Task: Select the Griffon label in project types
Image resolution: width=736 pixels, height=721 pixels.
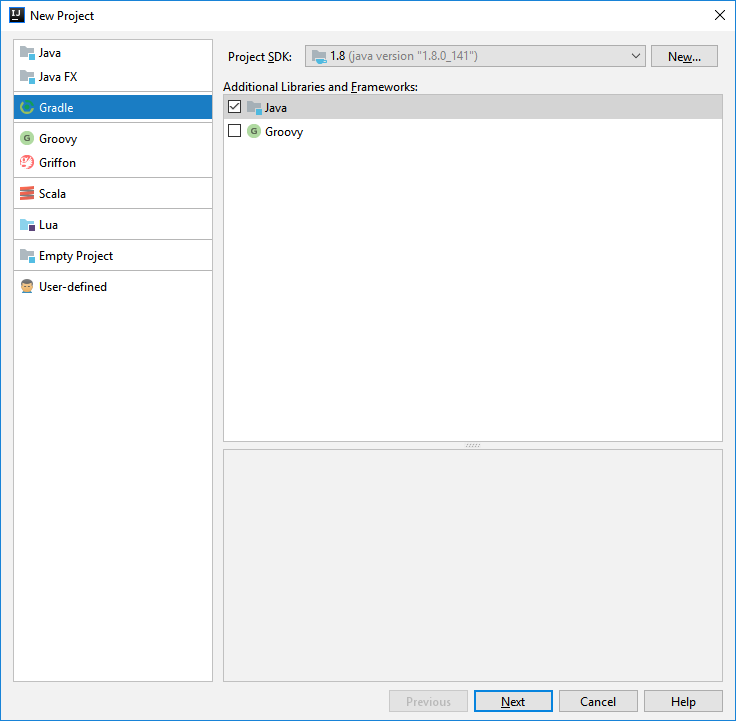Action: tap(57, 163)
